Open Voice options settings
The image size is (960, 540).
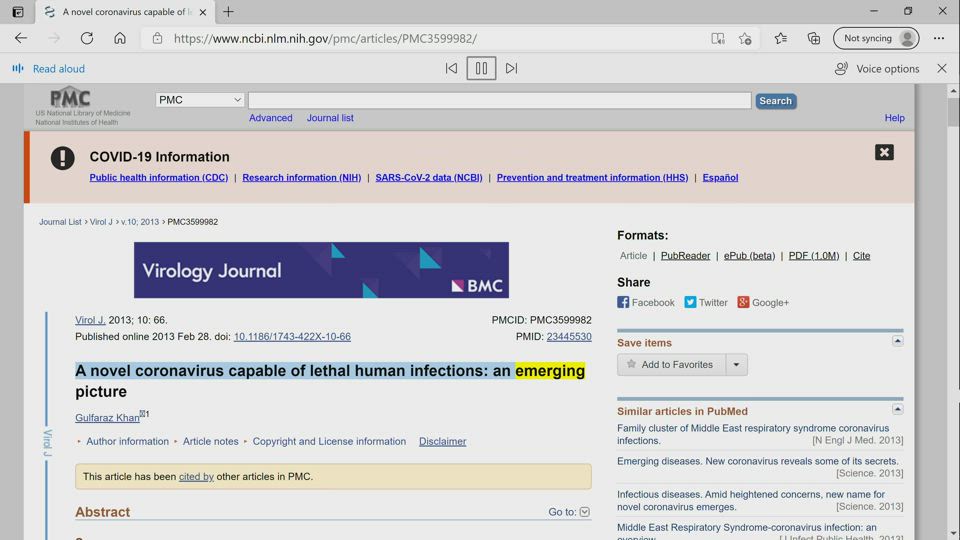(x=877, y=68)
